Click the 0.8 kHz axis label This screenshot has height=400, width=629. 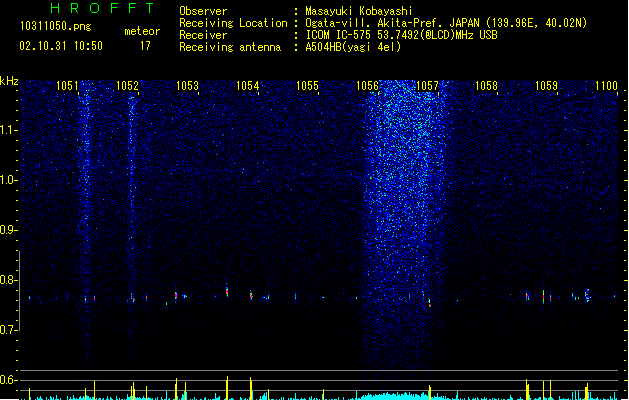click(9, 280)
